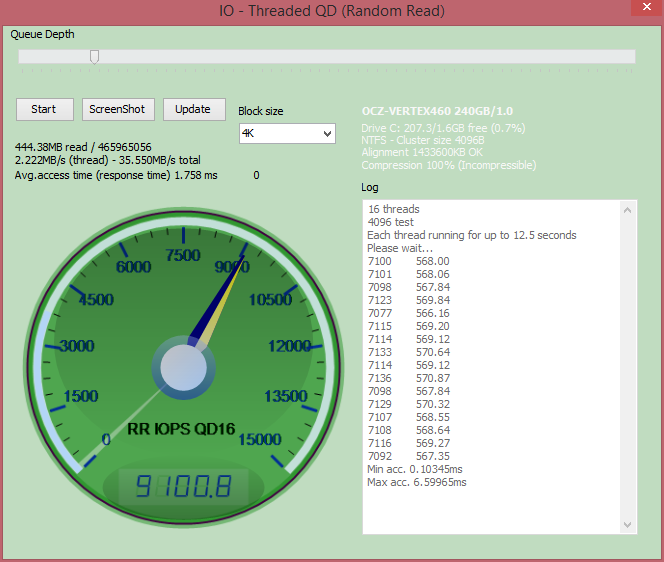664x562 pixels.
Task: Click the log scrollbar up arrow
Action: pos(628,210)
